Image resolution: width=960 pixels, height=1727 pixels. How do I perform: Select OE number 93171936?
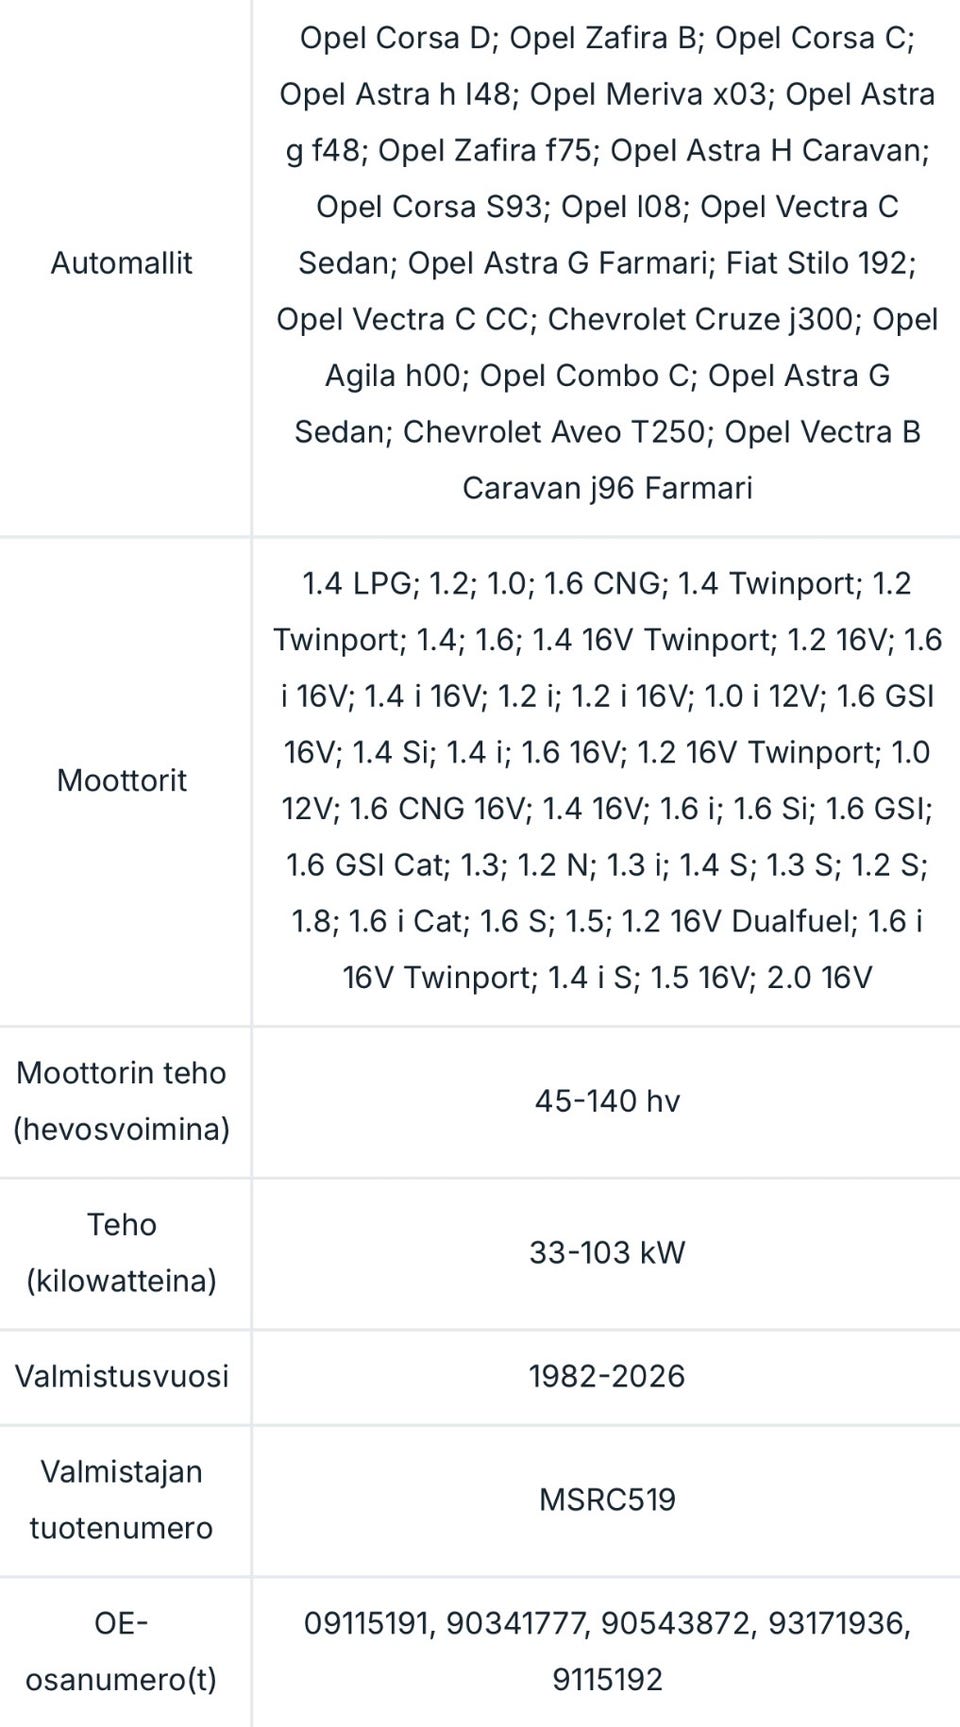(836, 1623)
